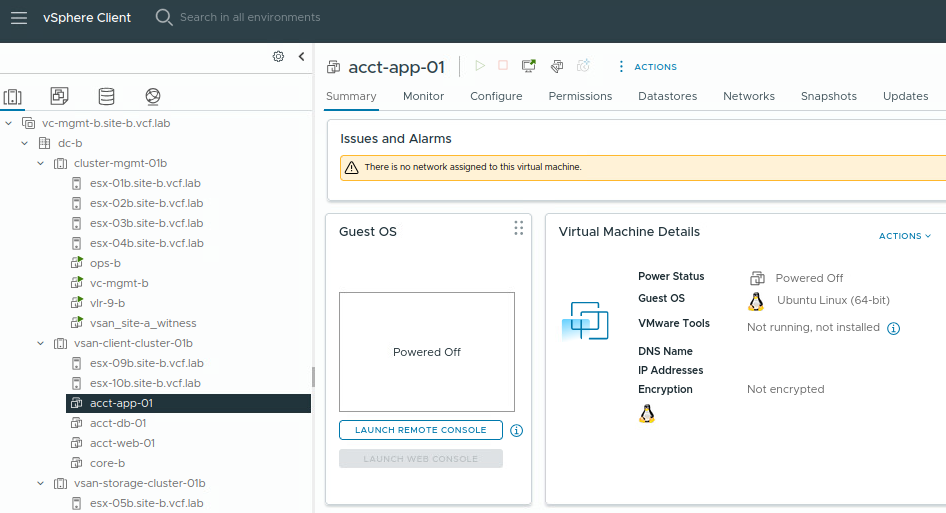Image resolution: width=946 pixels, height=513 pixels.
Task: Collapse the cluster-mgmt-01b tree node
Action: (x=41, y=163)
